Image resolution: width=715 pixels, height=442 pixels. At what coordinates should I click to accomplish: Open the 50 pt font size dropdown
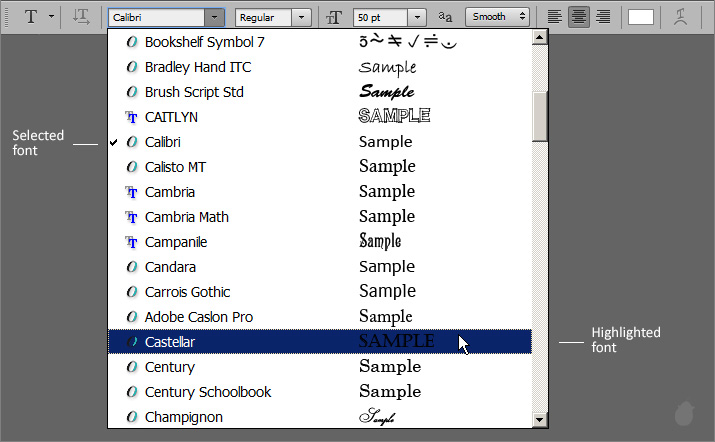[416, 17]
